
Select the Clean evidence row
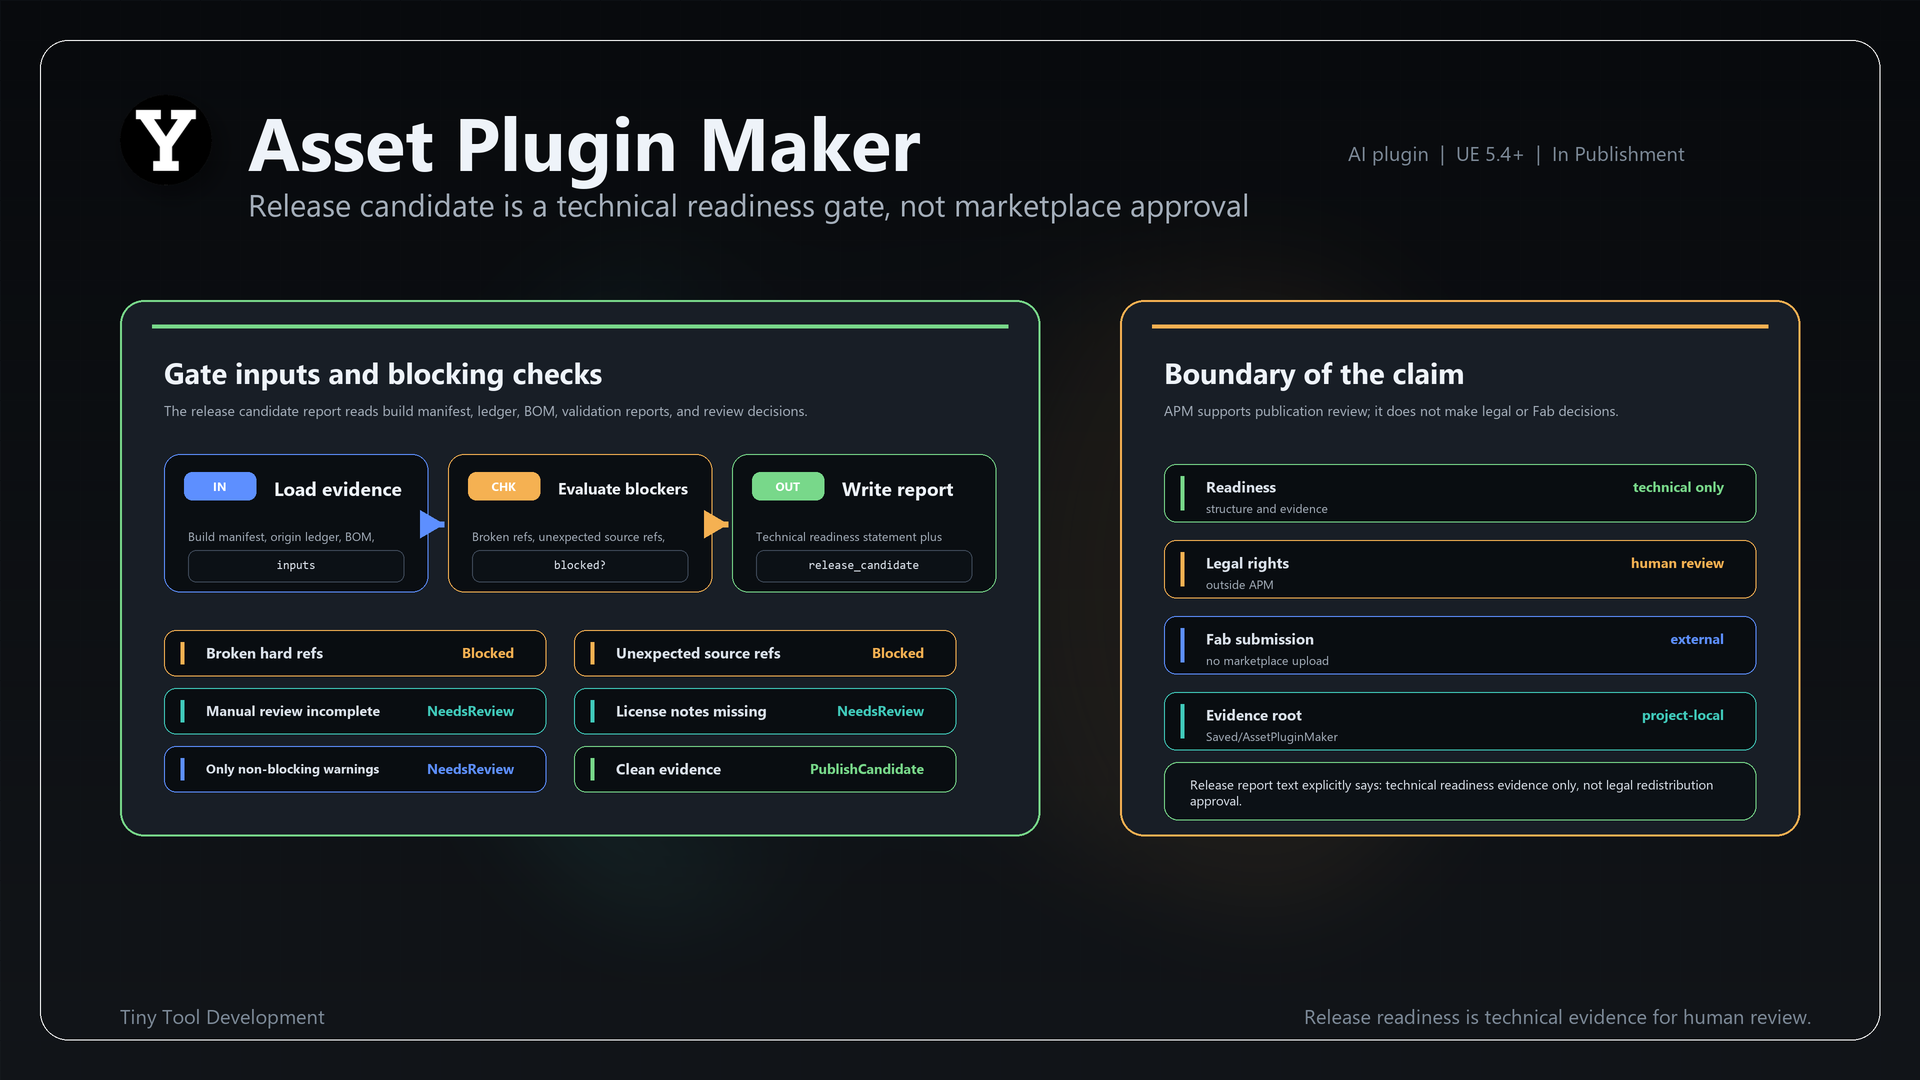pos(765,769)
